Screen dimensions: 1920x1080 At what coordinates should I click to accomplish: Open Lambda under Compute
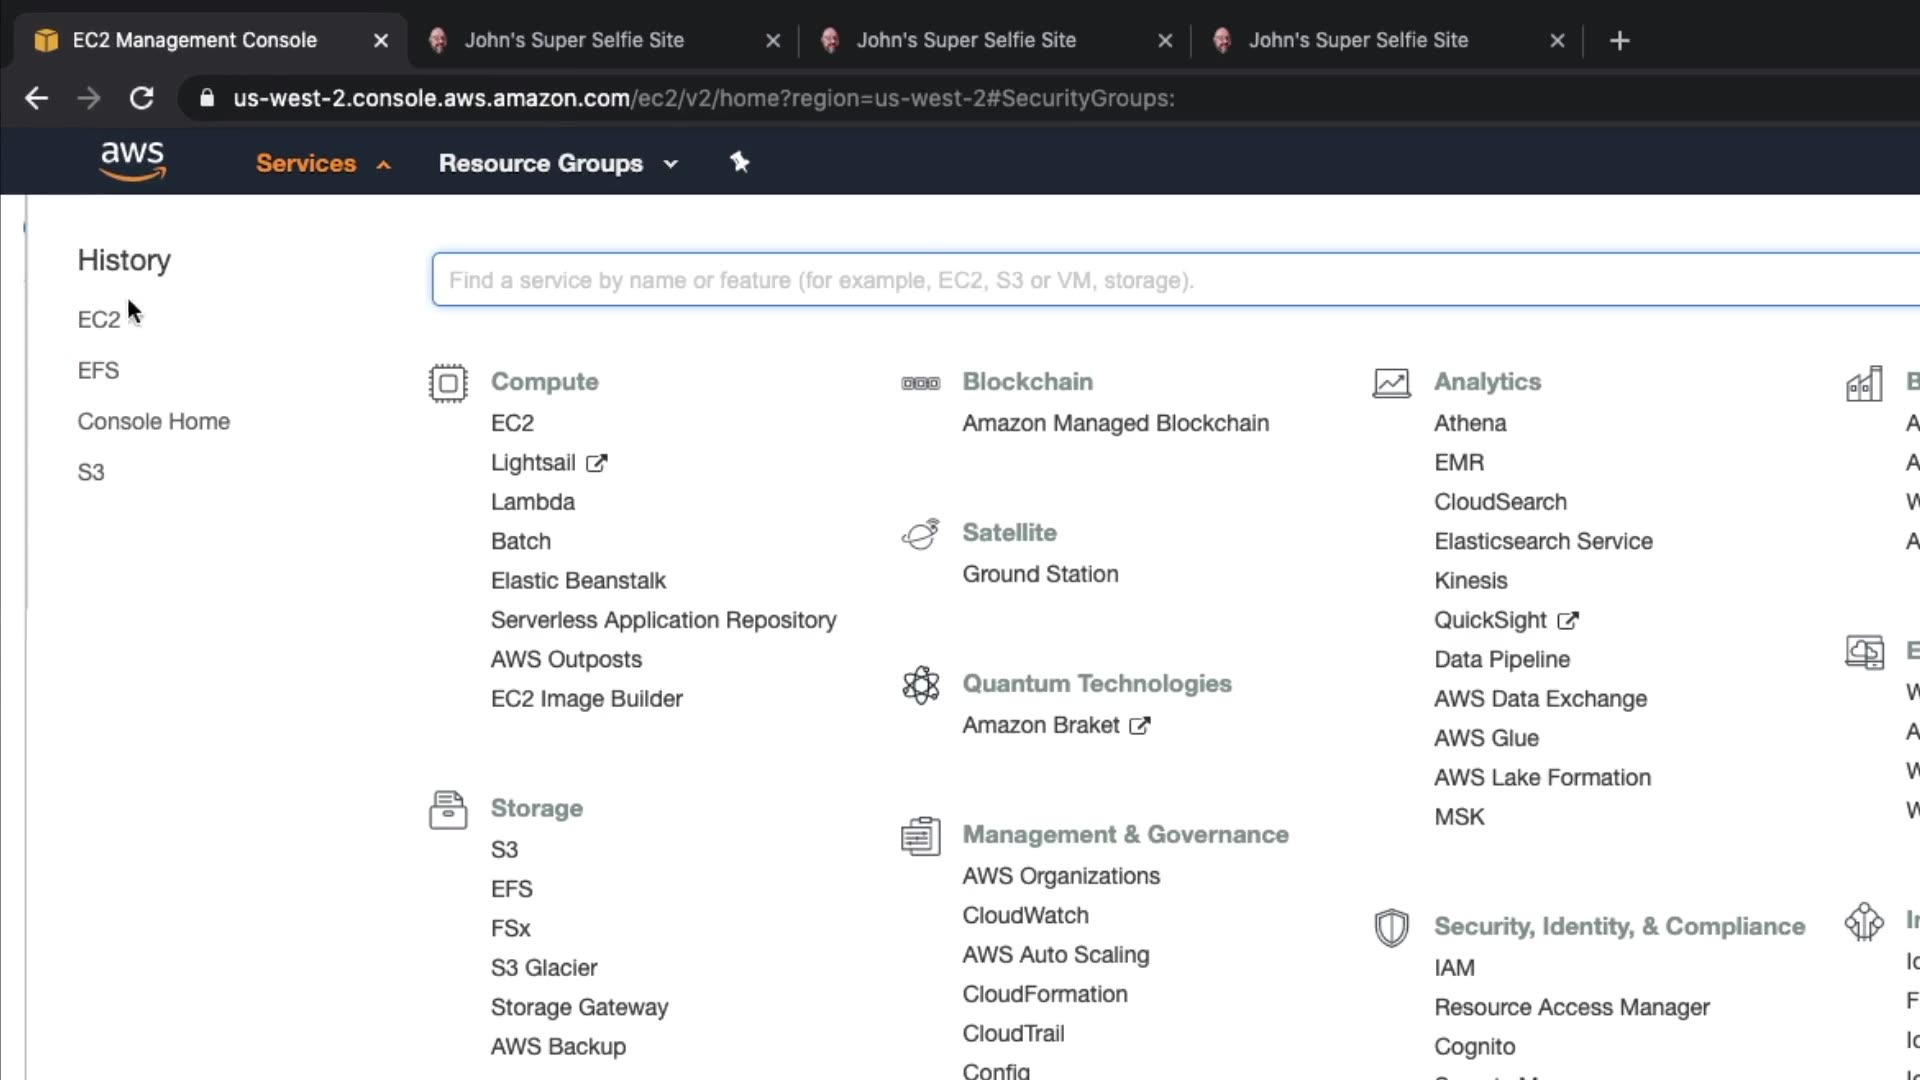point(532,502)
